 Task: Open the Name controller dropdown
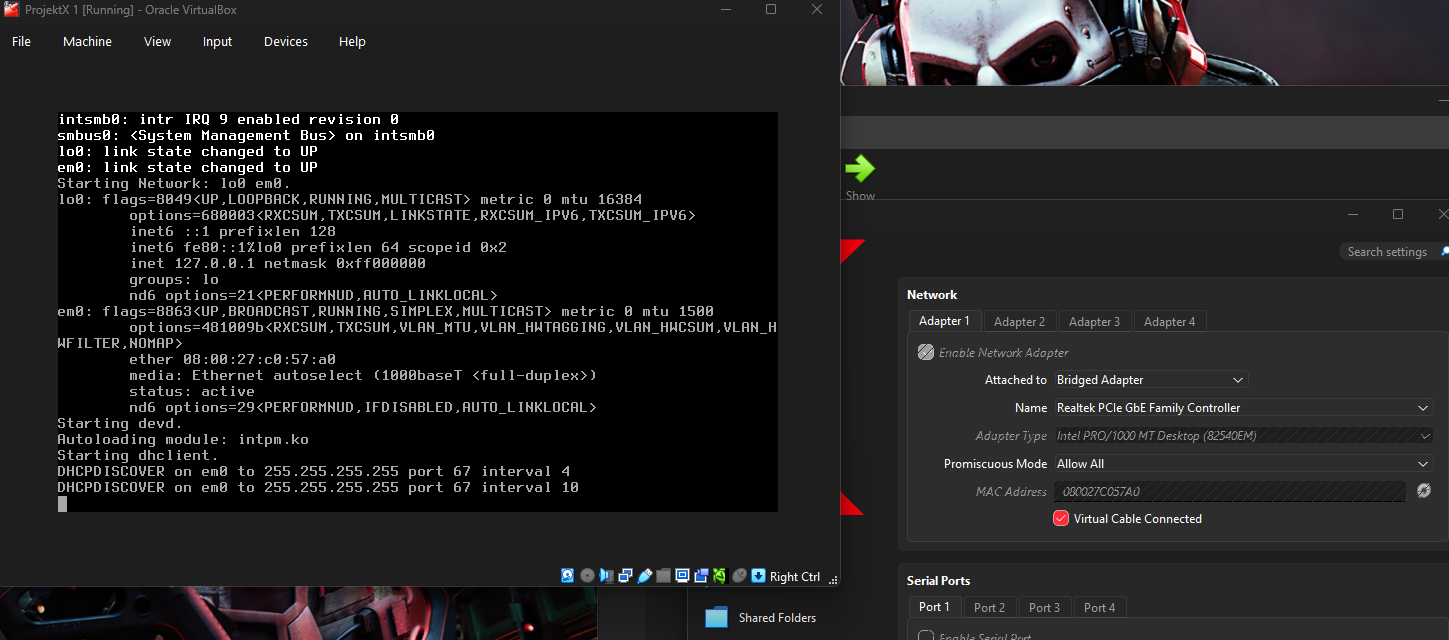coord(1243,407)
